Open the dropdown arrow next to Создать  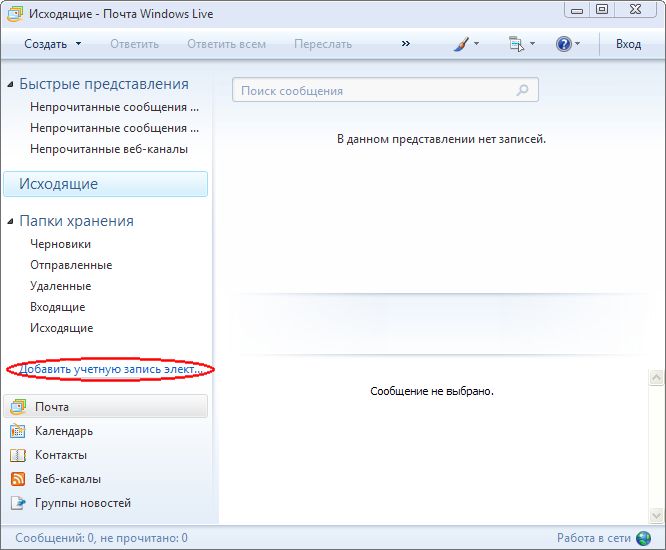tap(79, 44)
